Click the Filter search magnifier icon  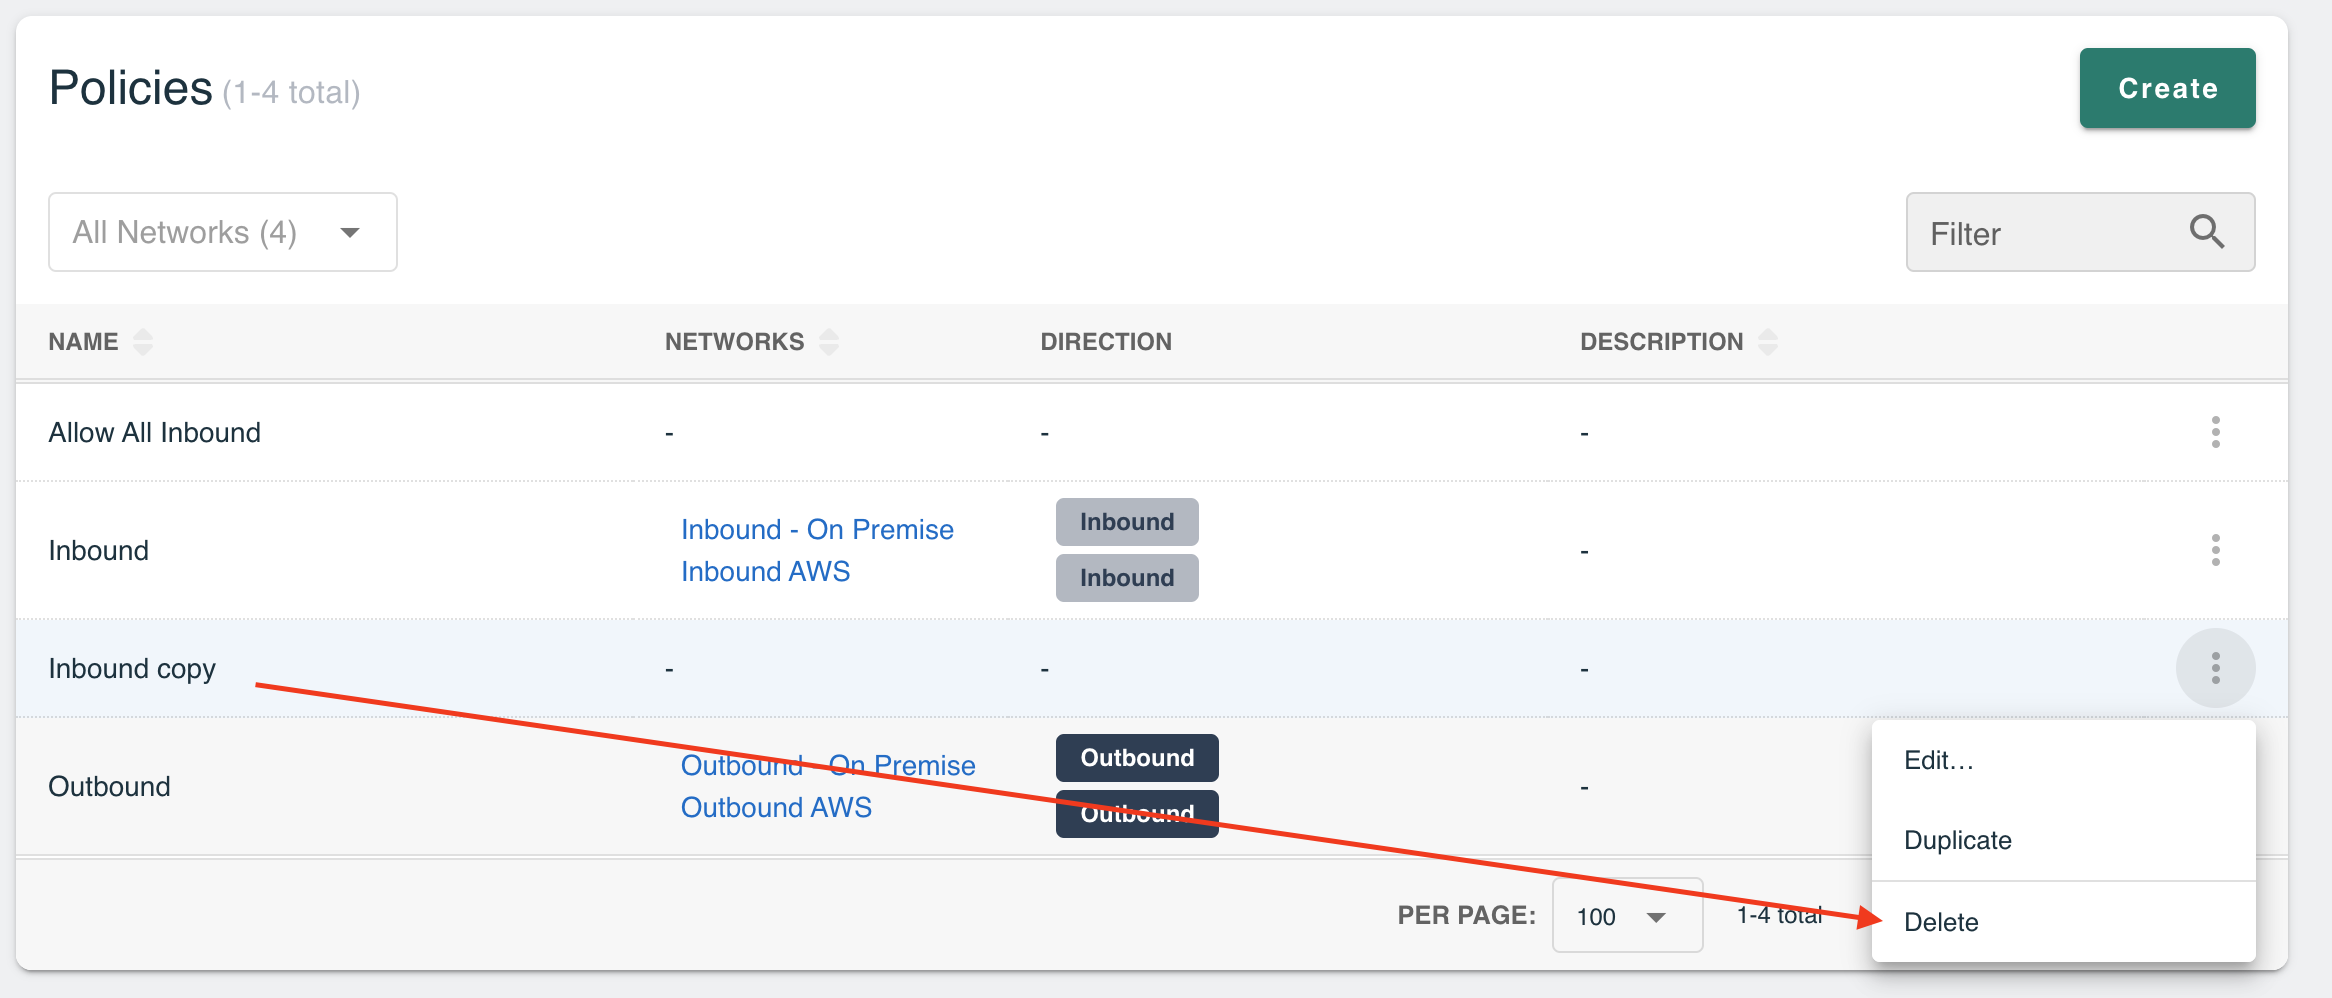(x=2207, y=232)
